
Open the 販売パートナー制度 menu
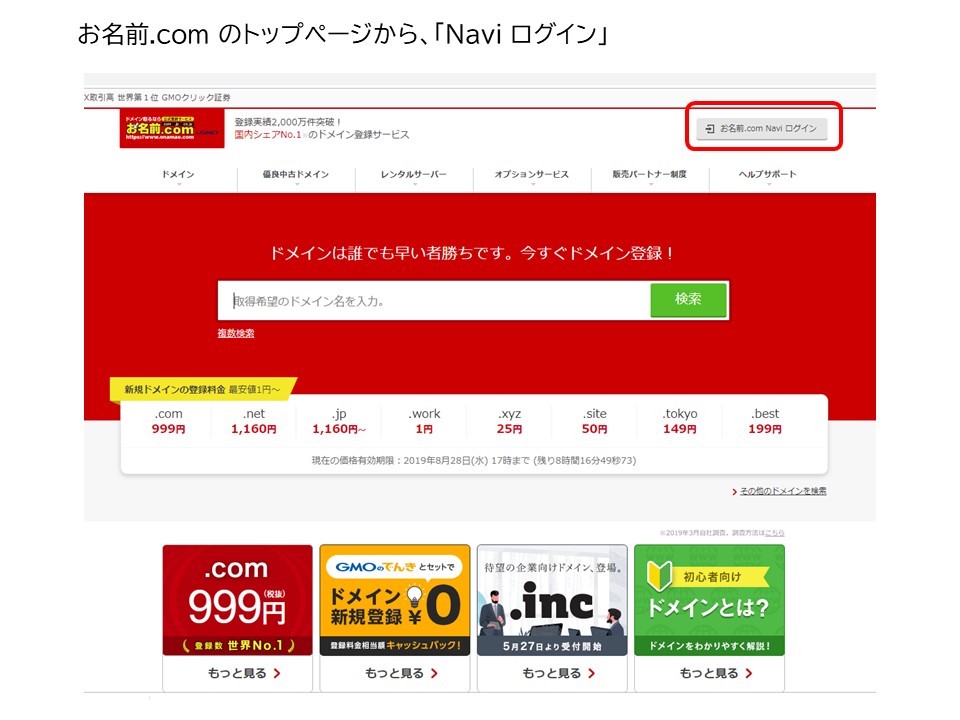click(650, 174)
